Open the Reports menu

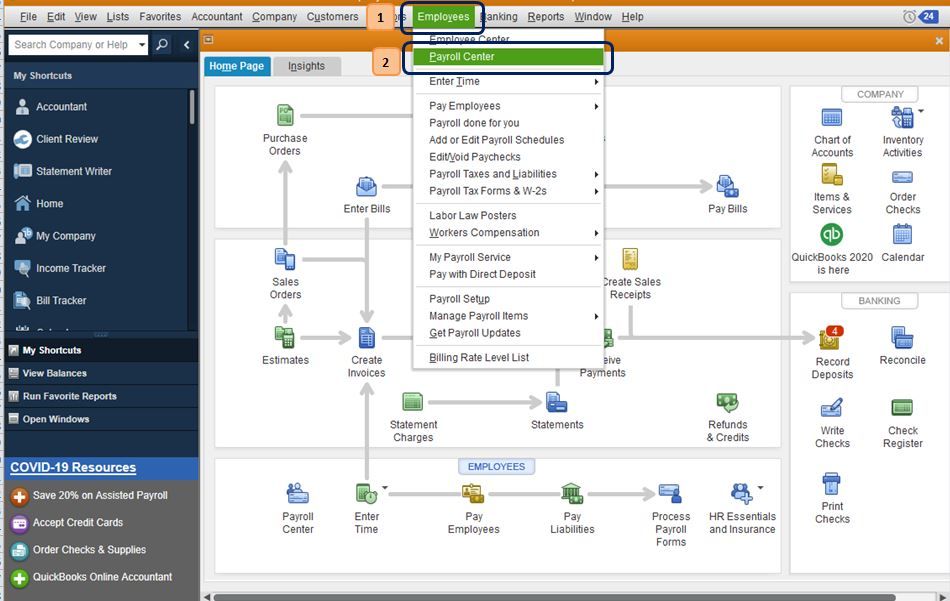545,17
